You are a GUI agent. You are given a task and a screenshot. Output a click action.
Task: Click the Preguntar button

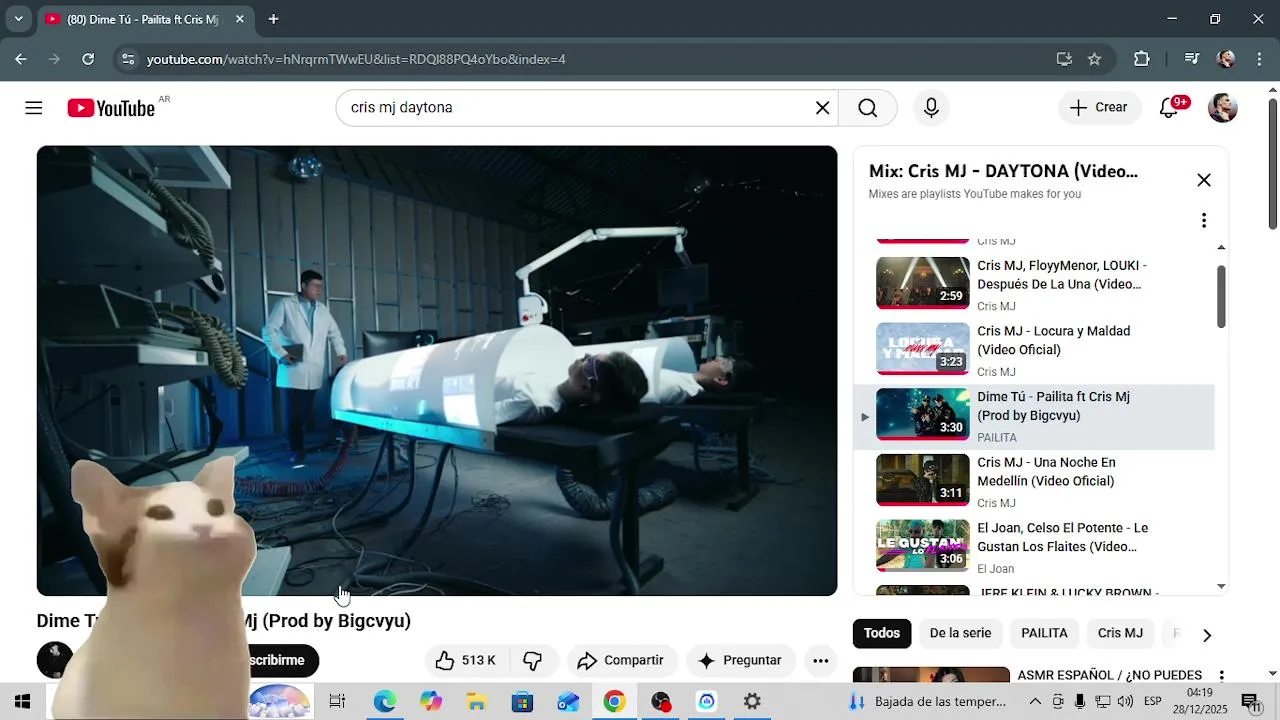(x=740, y=660)
